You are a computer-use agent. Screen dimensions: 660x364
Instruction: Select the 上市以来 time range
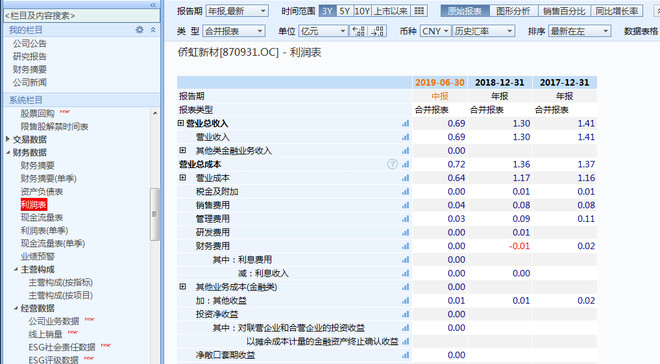point(391,11)
